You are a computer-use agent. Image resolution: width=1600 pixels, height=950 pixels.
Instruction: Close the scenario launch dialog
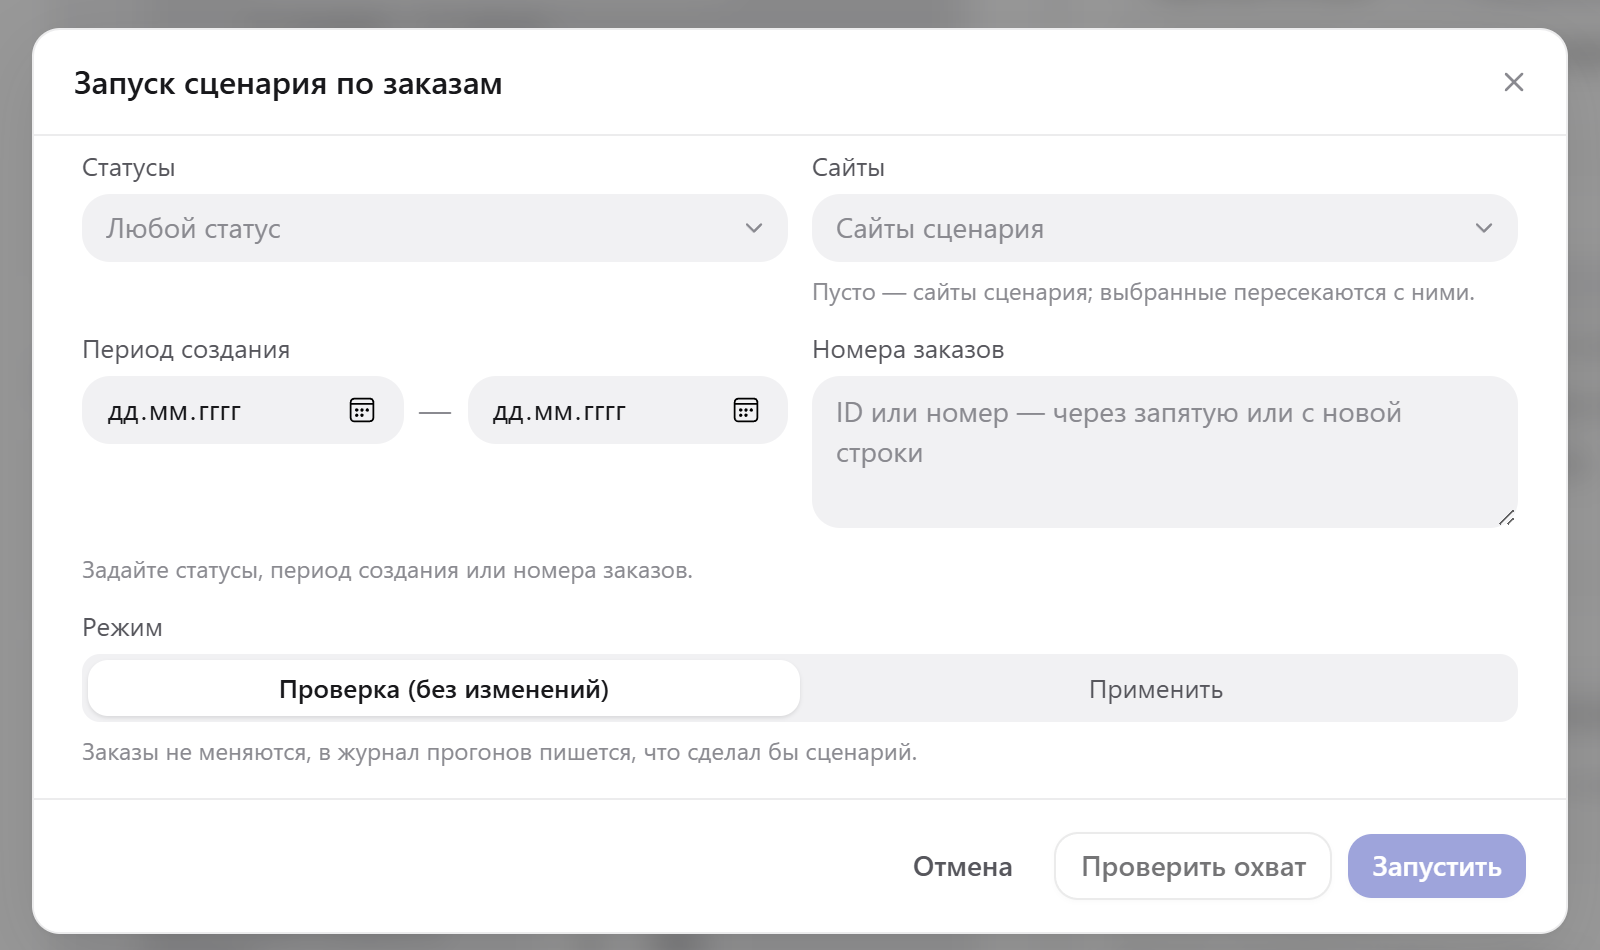pyautogui.click(x=1514, y=82)
